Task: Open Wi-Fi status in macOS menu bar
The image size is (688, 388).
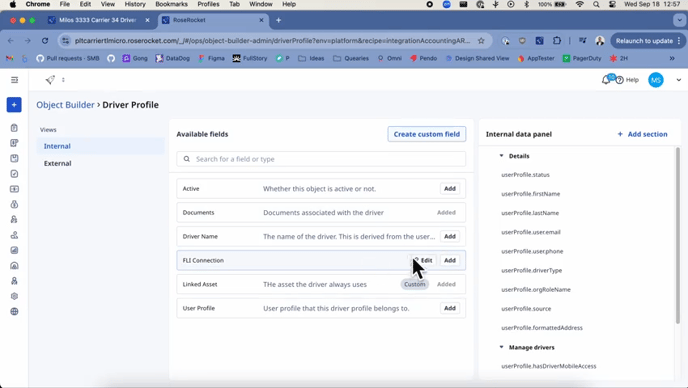Action: point(580,4)
